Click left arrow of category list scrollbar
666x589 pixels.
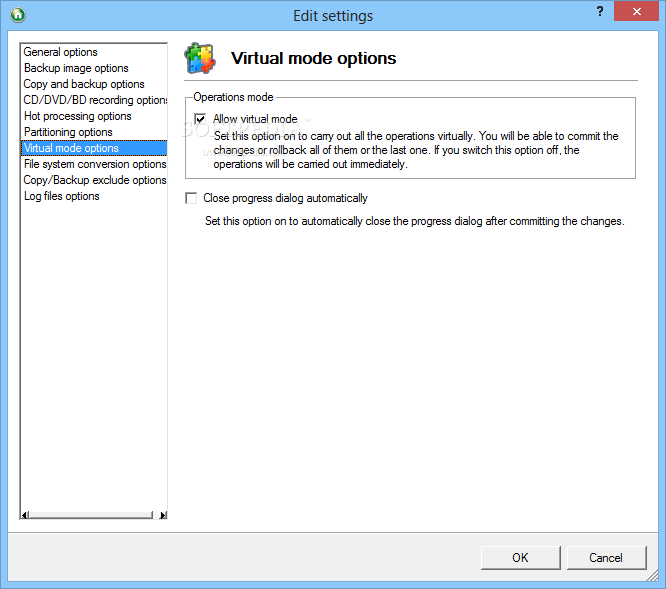pyautogui.click(x=25, y=515)
